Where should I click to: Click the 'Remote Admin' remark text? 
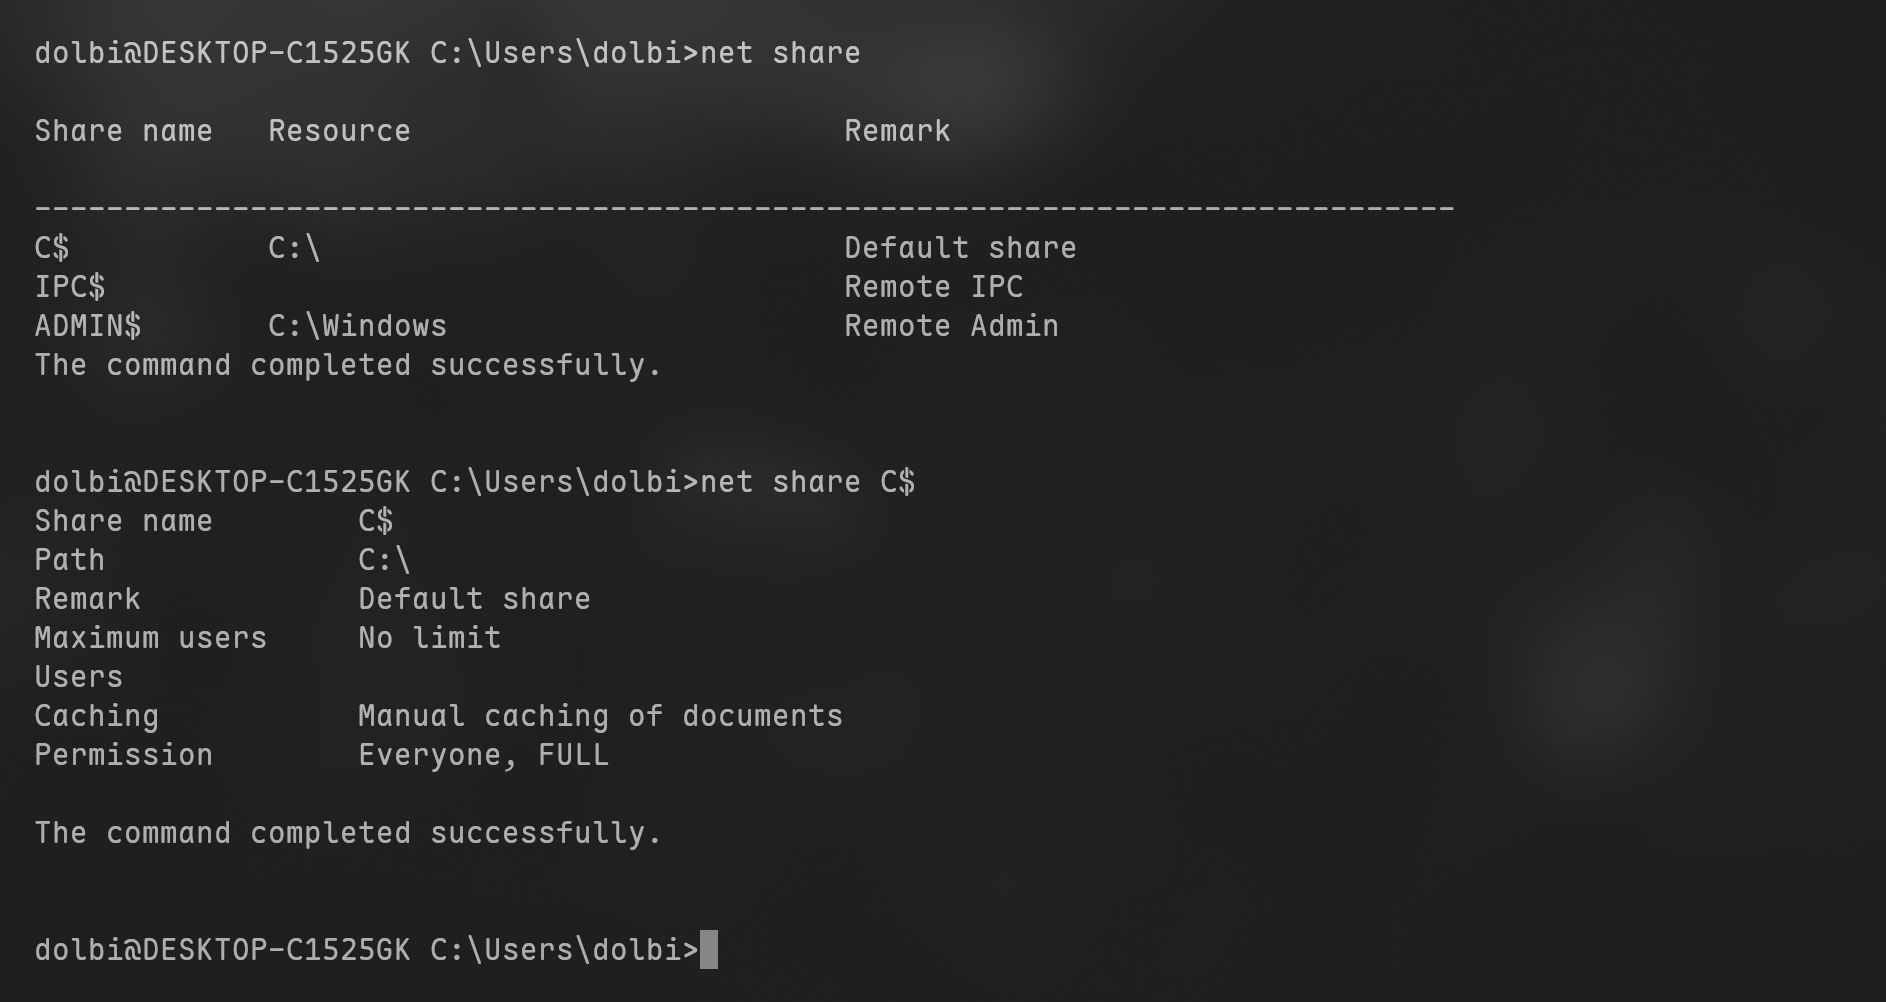click(951, 326)
